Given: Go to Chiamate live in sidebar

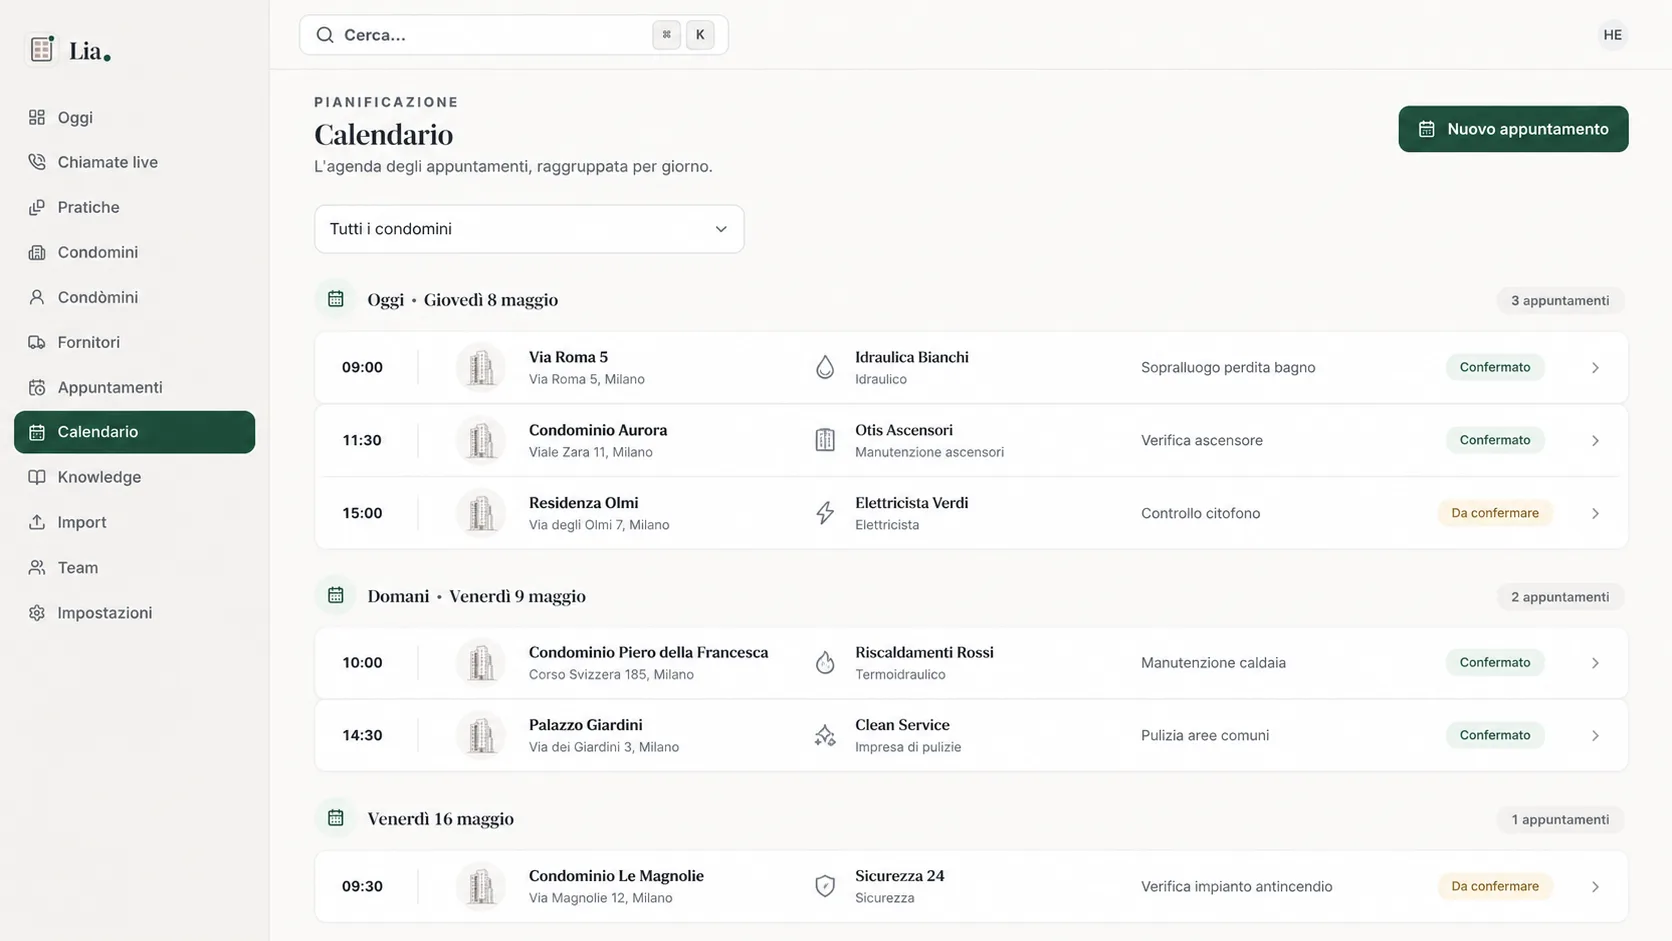Looking at the screenshot, I should (134, 162).
